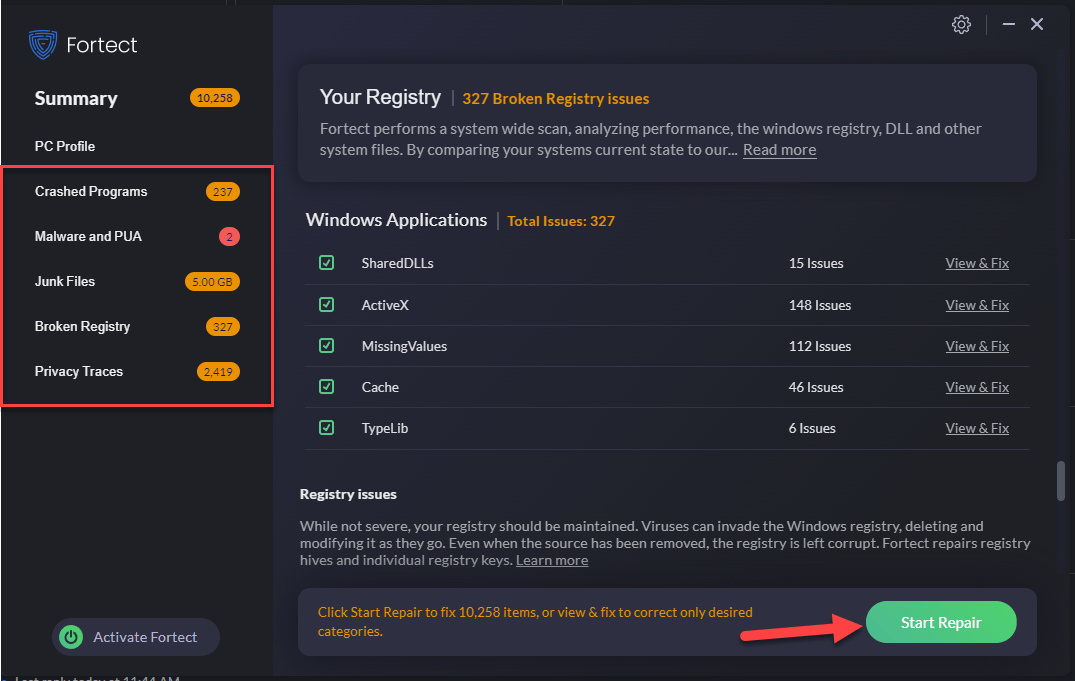
Task: Click the vertical scrollbar thumb
Action: tap(1061, 480)
